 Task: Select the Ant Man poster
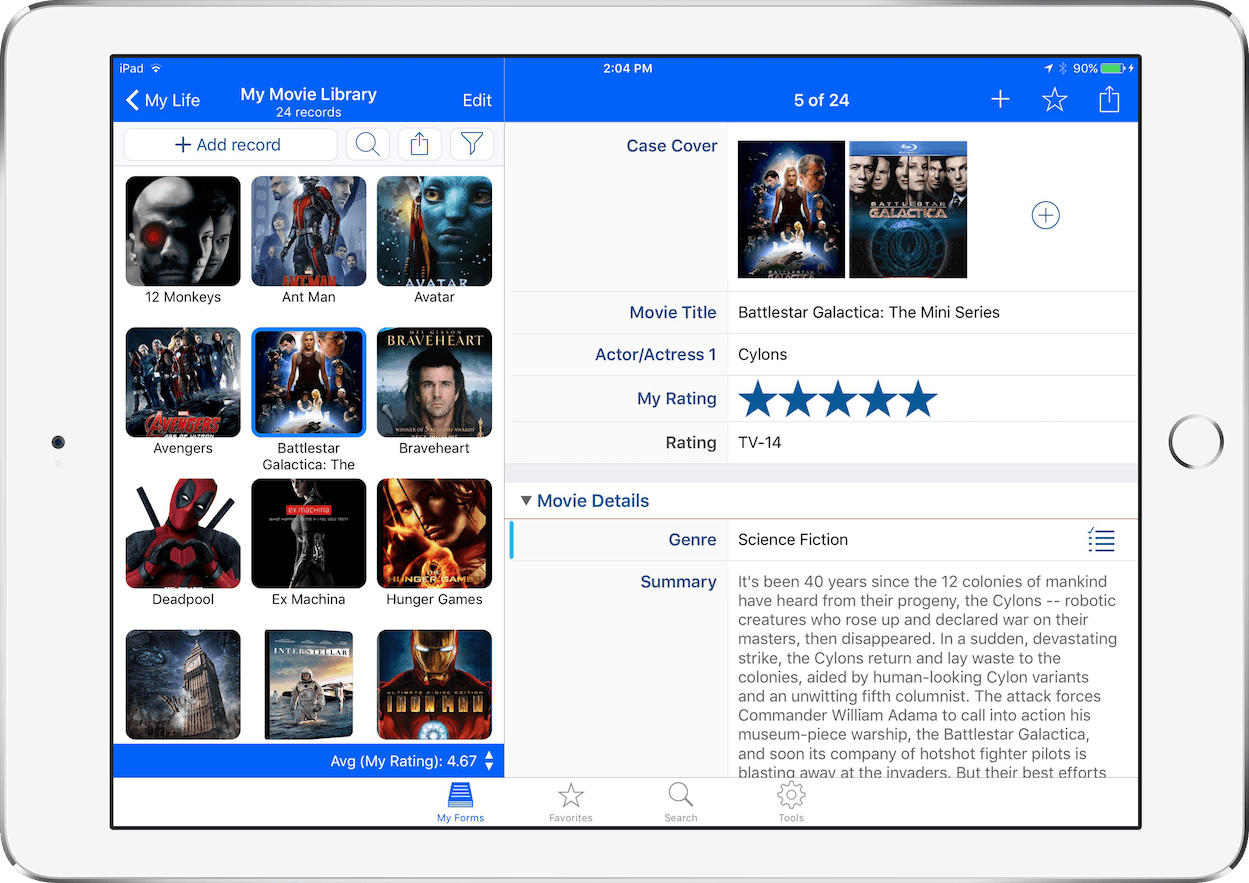coord(309,231)
